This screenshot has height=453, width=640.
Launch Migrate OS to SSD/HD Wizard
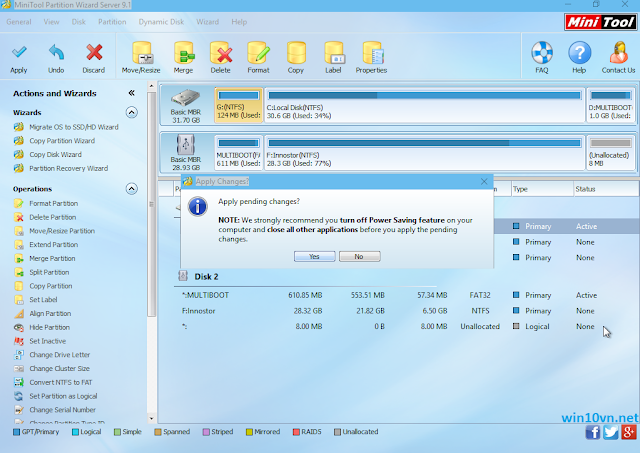pyautogui.click(x=74, y=127)
